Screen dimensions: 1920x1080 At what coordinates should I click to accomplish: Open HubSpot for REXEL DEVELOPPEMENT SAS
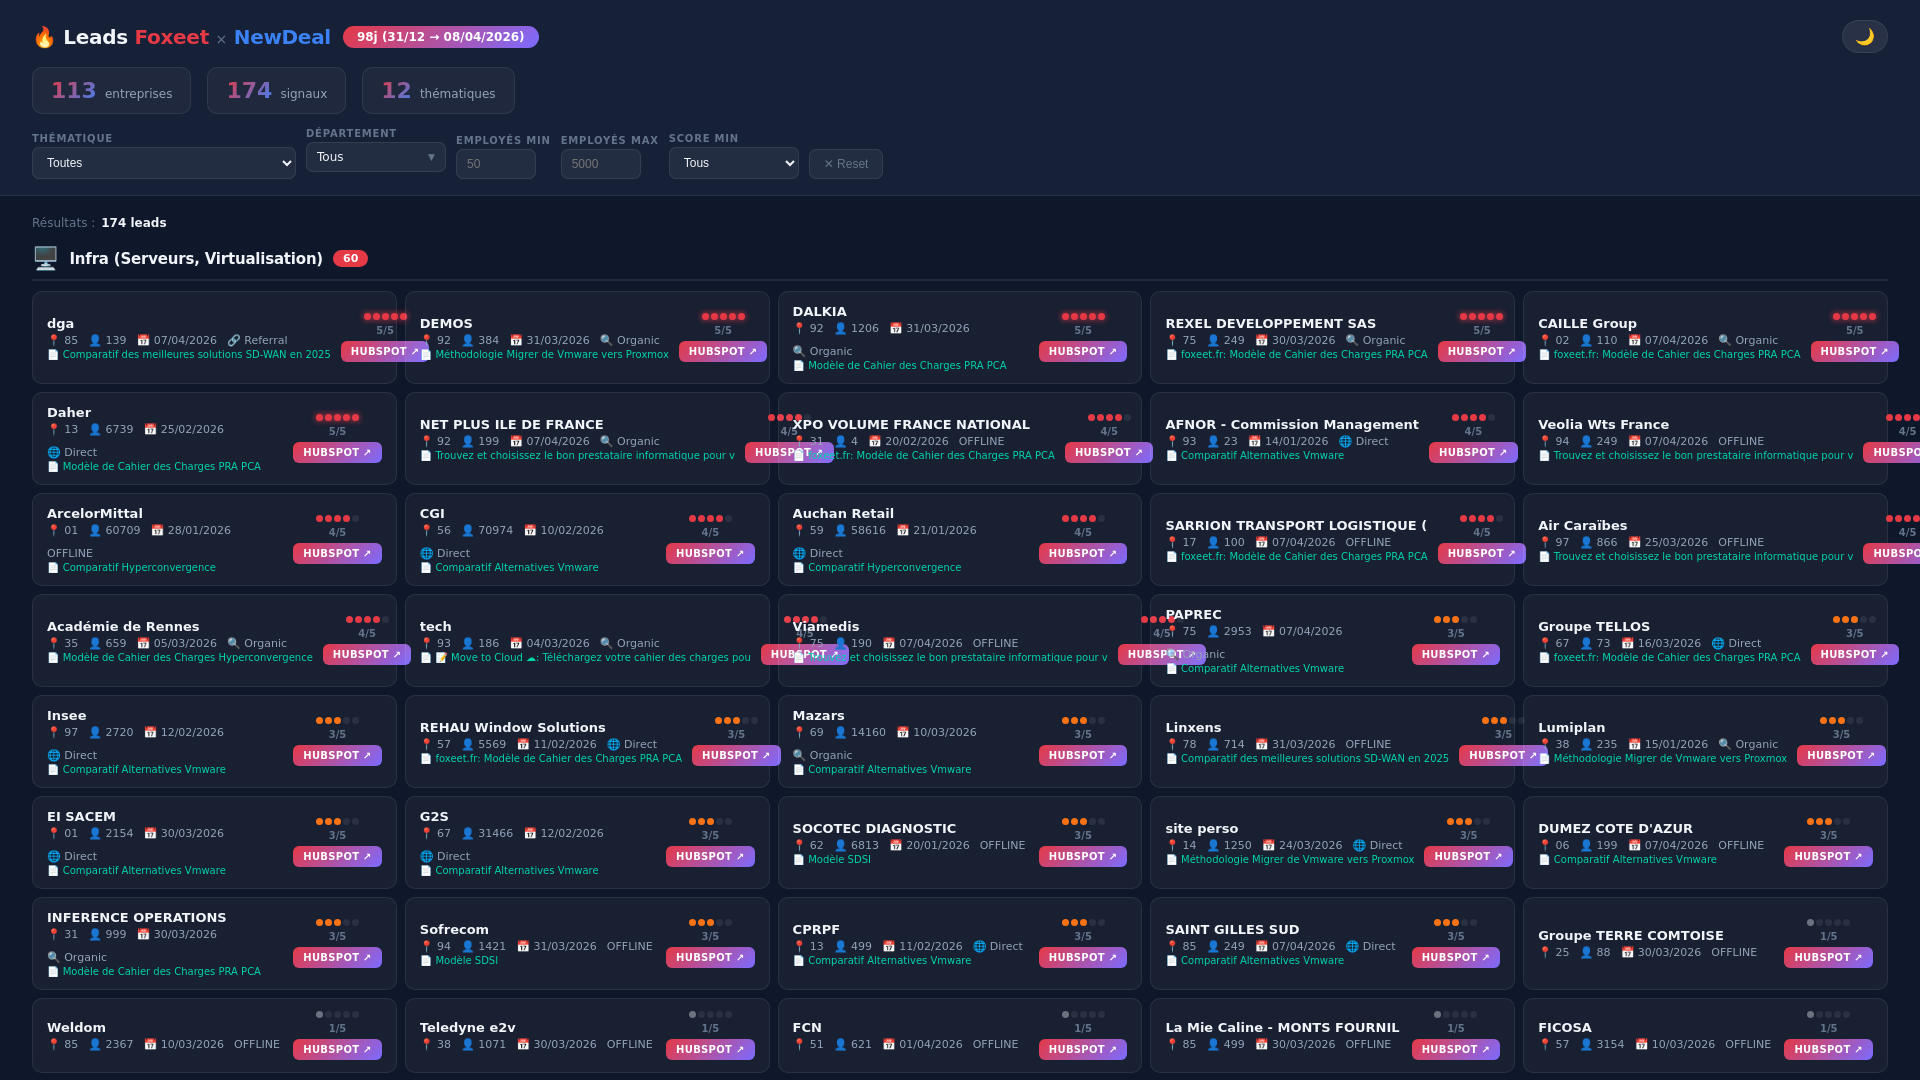(1482, 352)
